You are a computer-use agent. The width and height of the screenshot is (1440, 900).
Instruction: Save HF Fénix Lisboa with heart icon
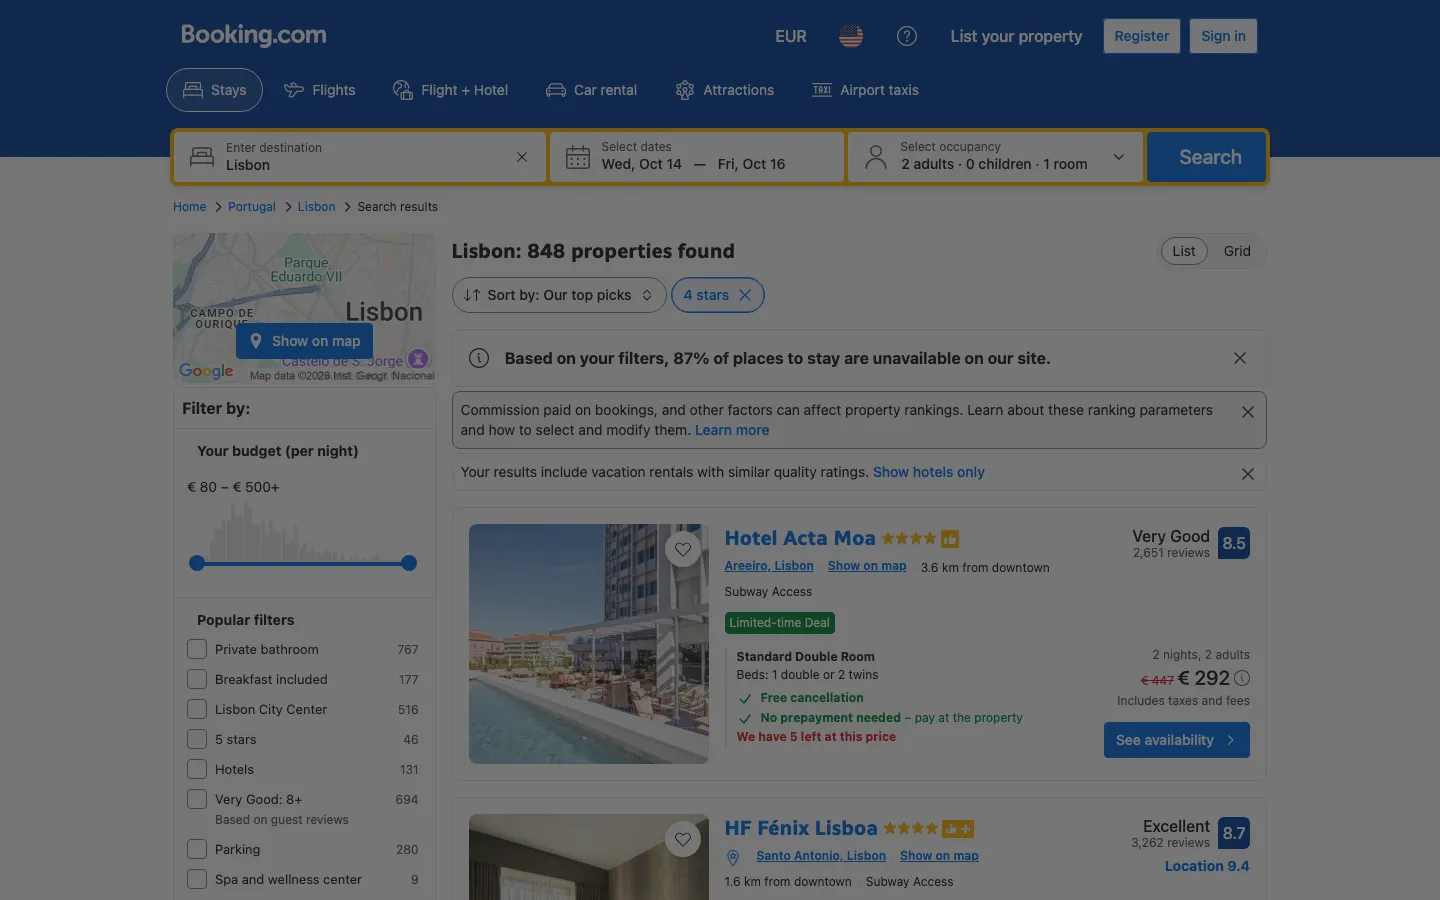click(683, 839)
